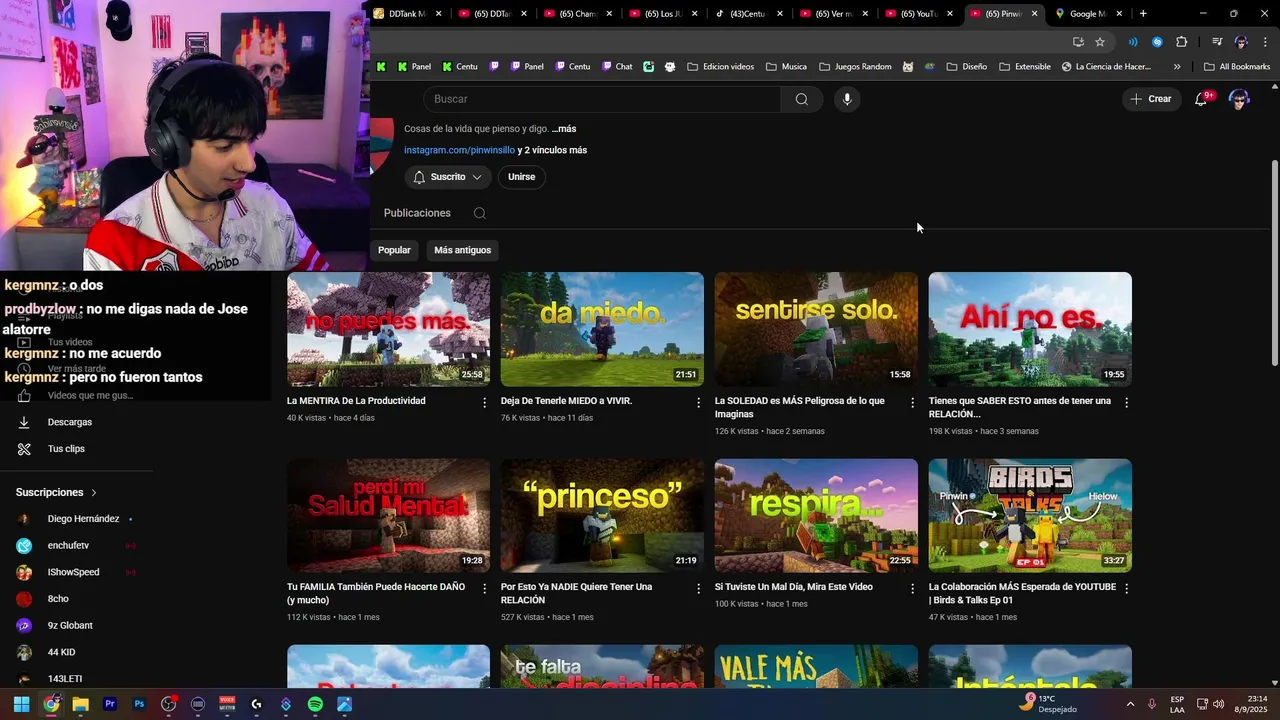Open Edicion videos bookmark folder
The image size is (1280, 720).
tap(720, 67)
